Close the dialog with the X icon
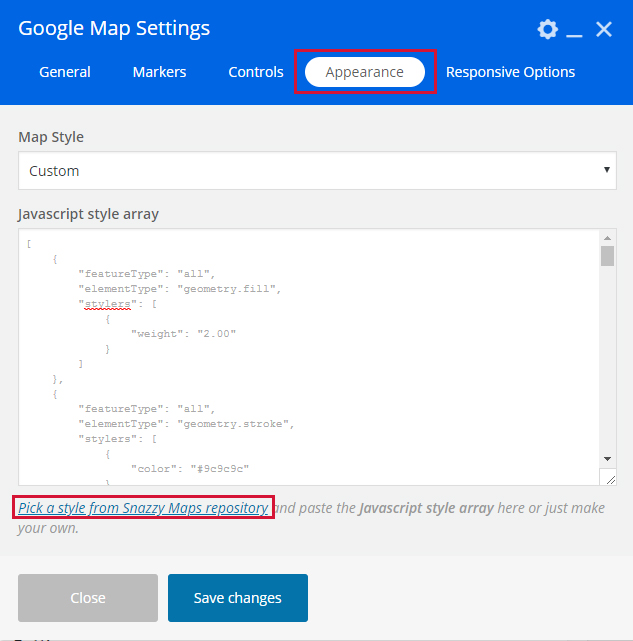 604,29
